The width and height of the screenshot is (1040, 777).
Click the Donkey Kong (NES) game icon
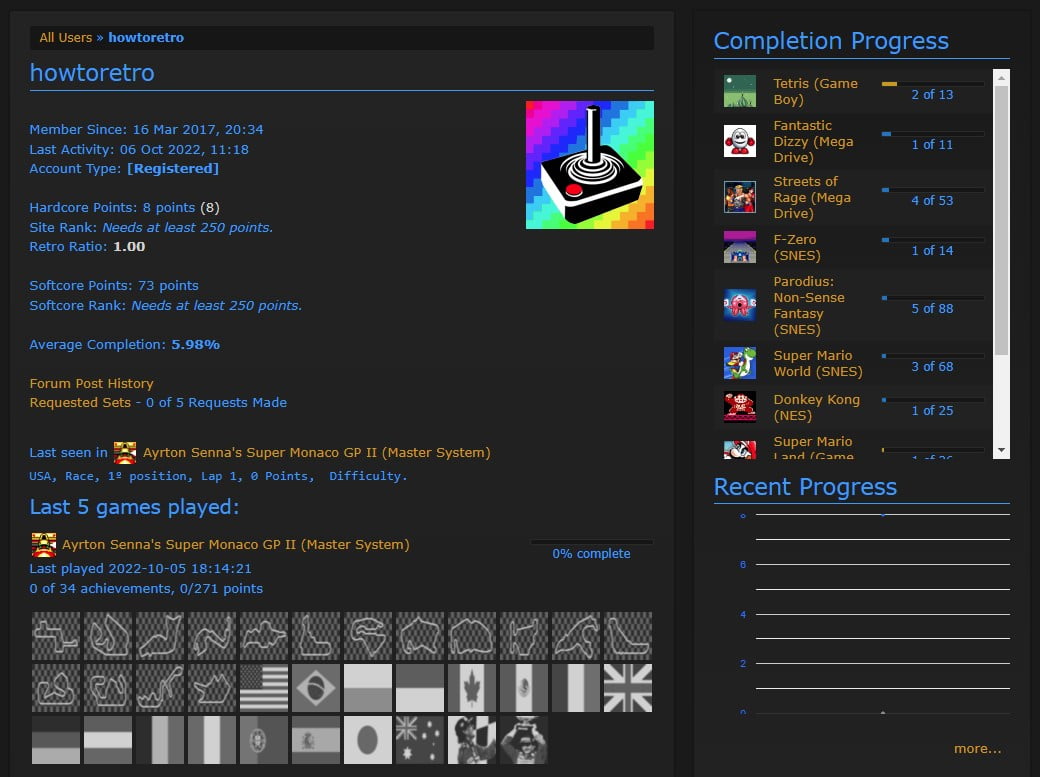coord(740,407)
